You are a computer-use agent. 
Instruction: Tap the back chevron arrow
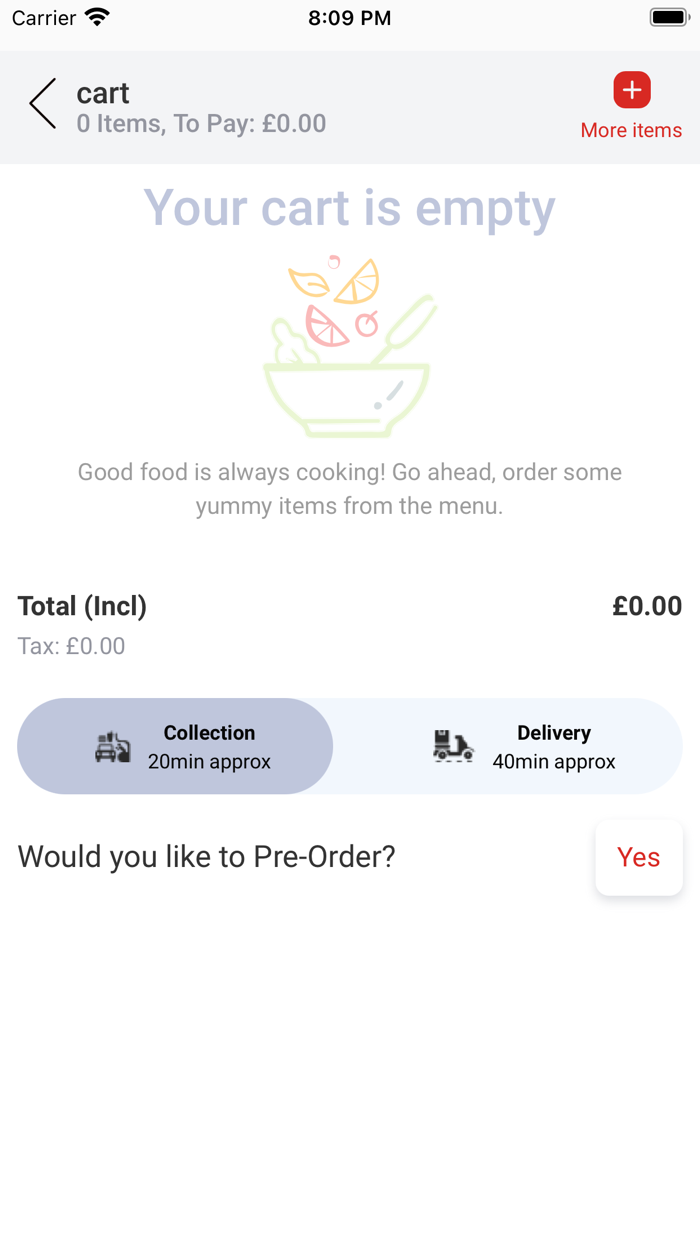tap(41, 103)
